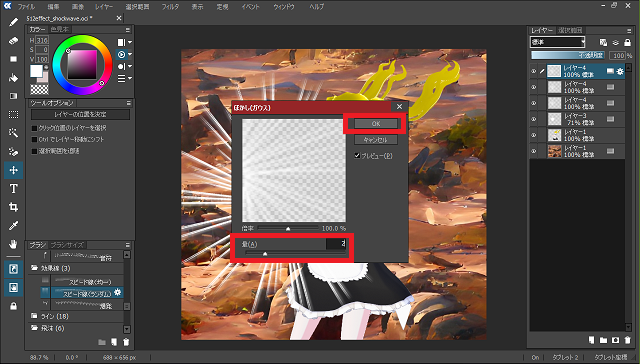
Task: Hide the desert background レイヤー1 layer
Action: coord(534,151)
